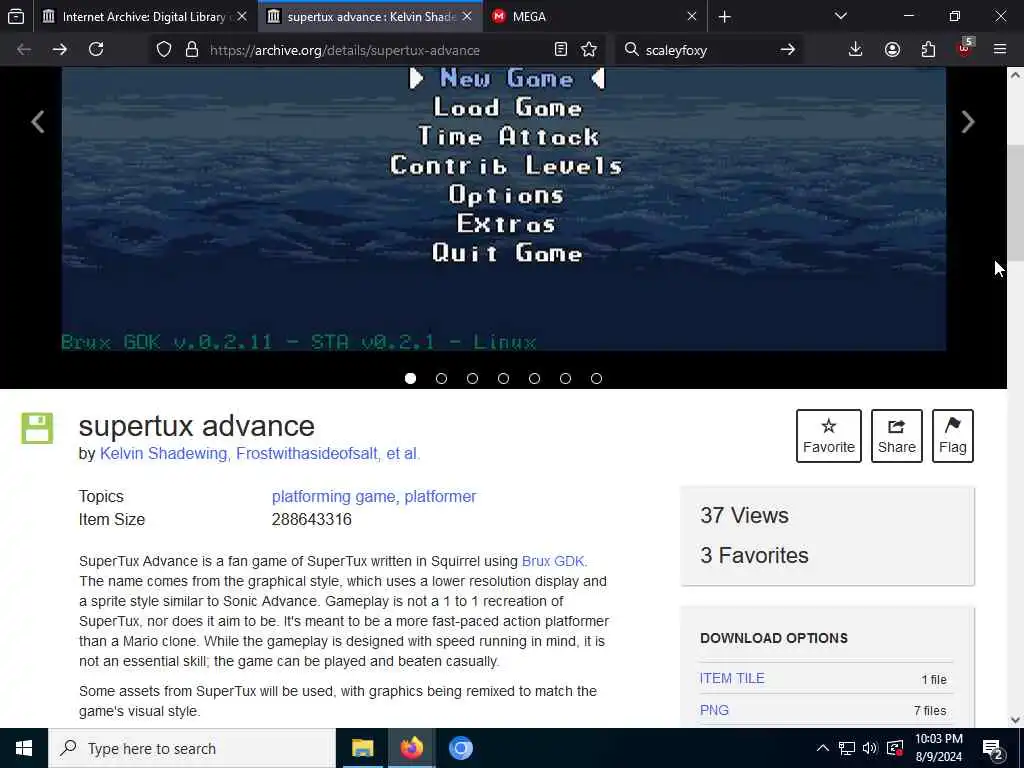
Task: Open Kelvin Shadewing creator link
Action: [165, 453]
